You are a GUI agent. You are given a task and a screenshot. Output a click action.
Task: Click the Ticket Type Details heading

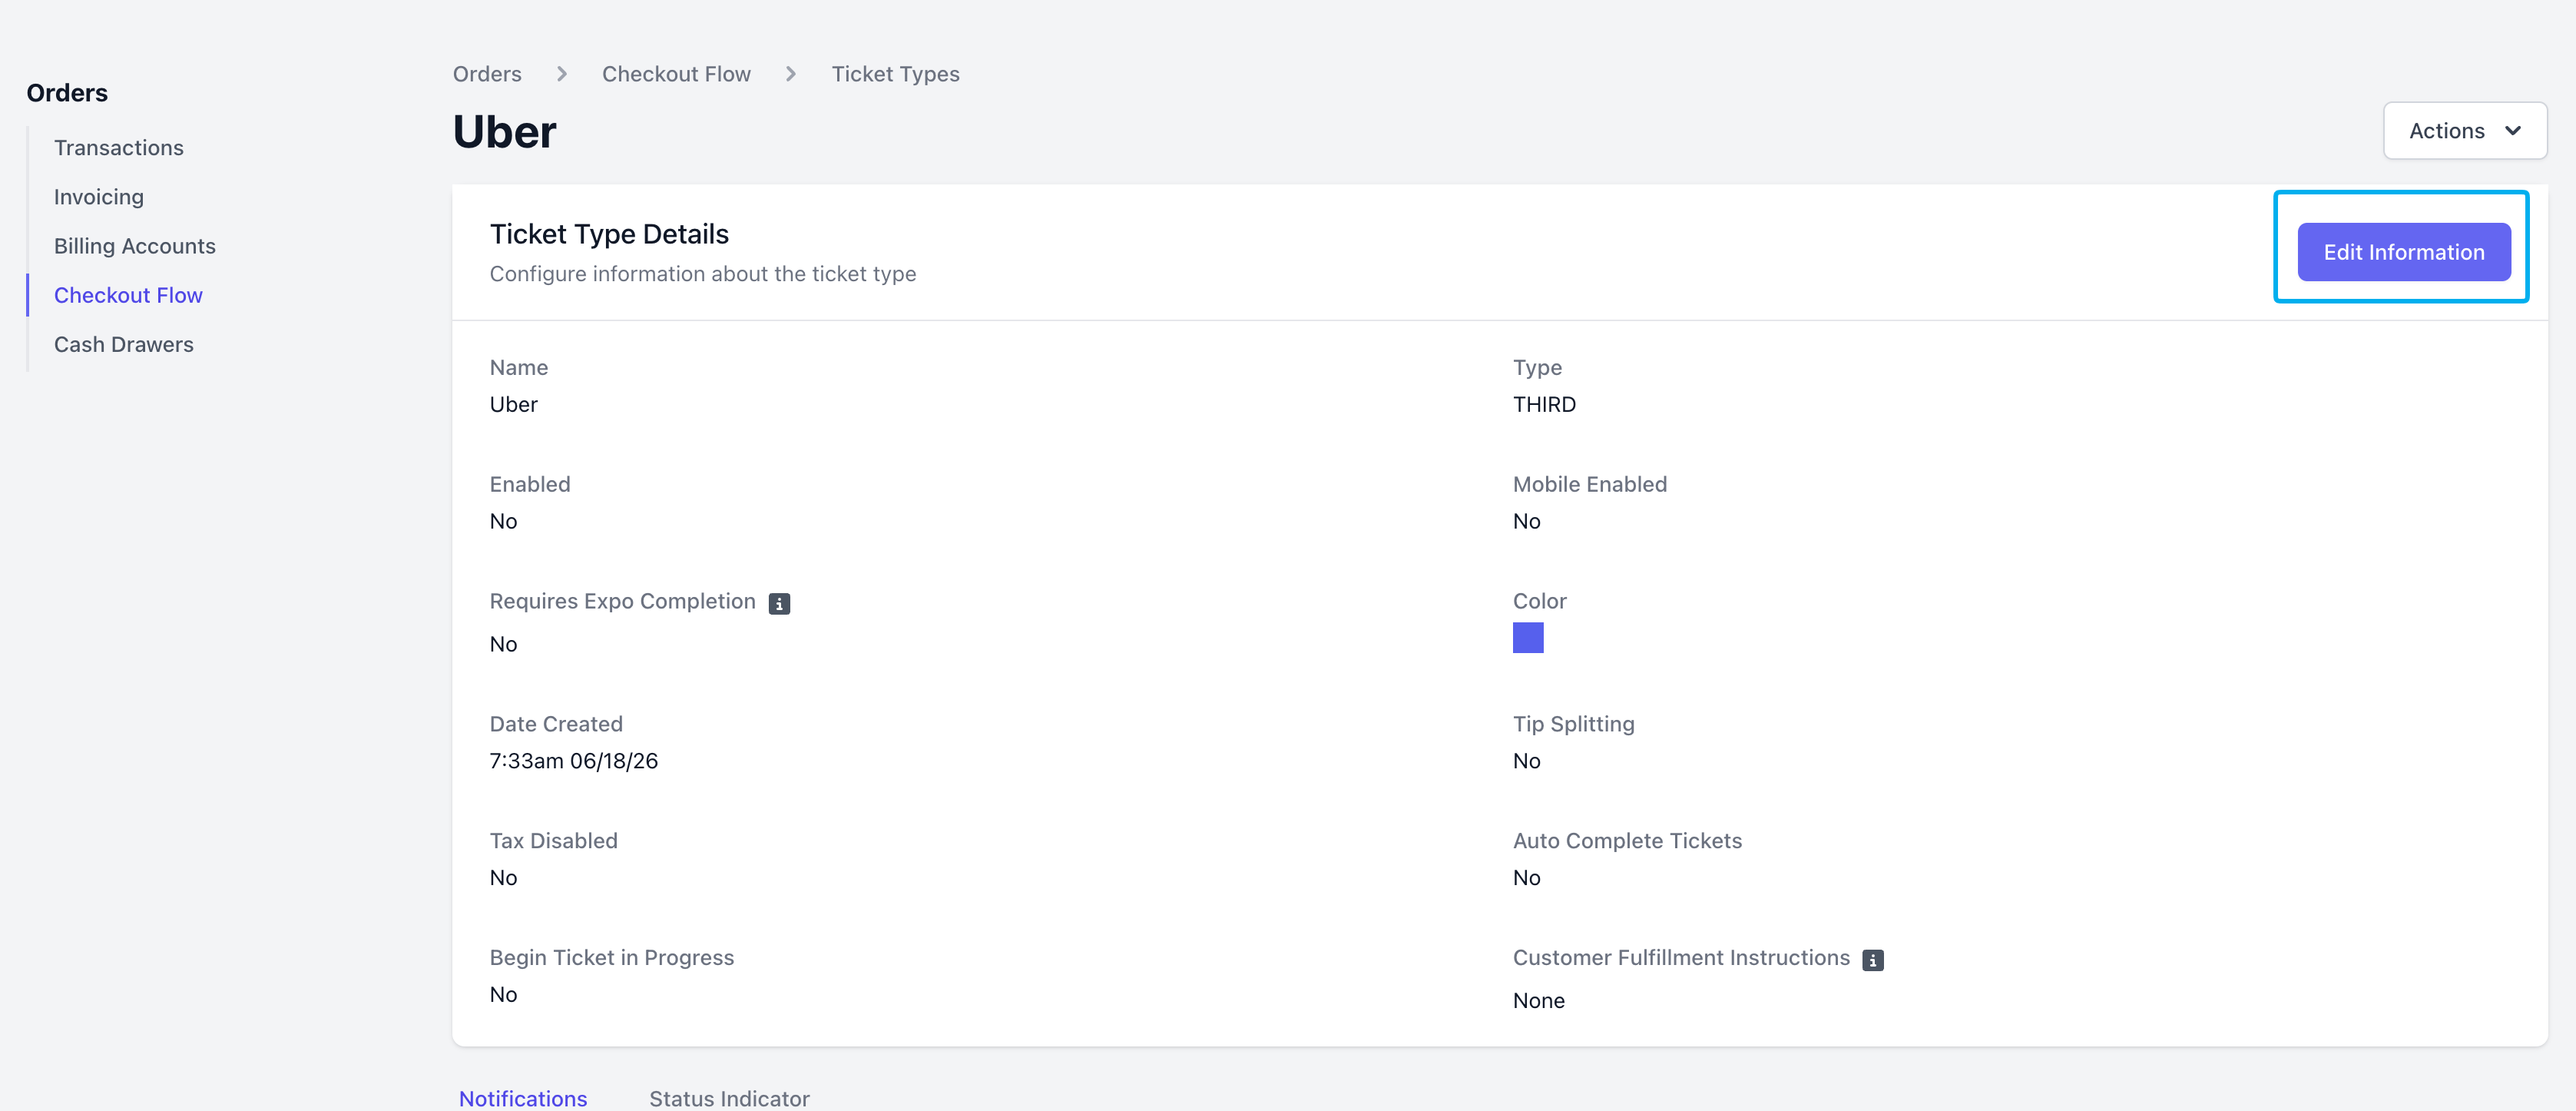[609, 234]
